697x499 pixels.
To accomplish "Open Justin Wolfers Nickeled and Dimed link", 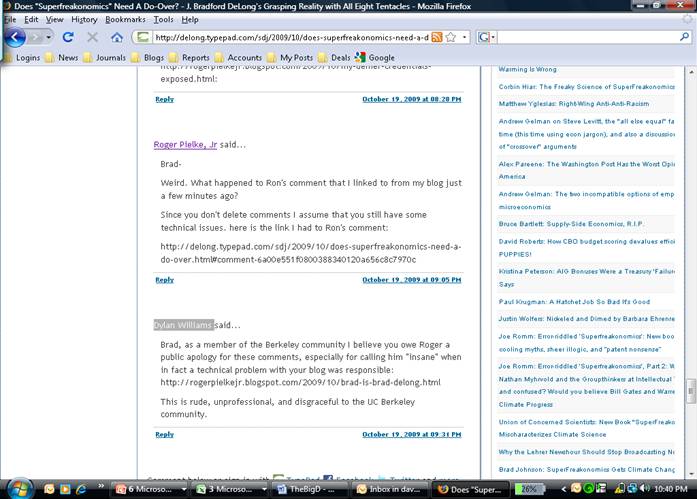I will coord(586,319).
